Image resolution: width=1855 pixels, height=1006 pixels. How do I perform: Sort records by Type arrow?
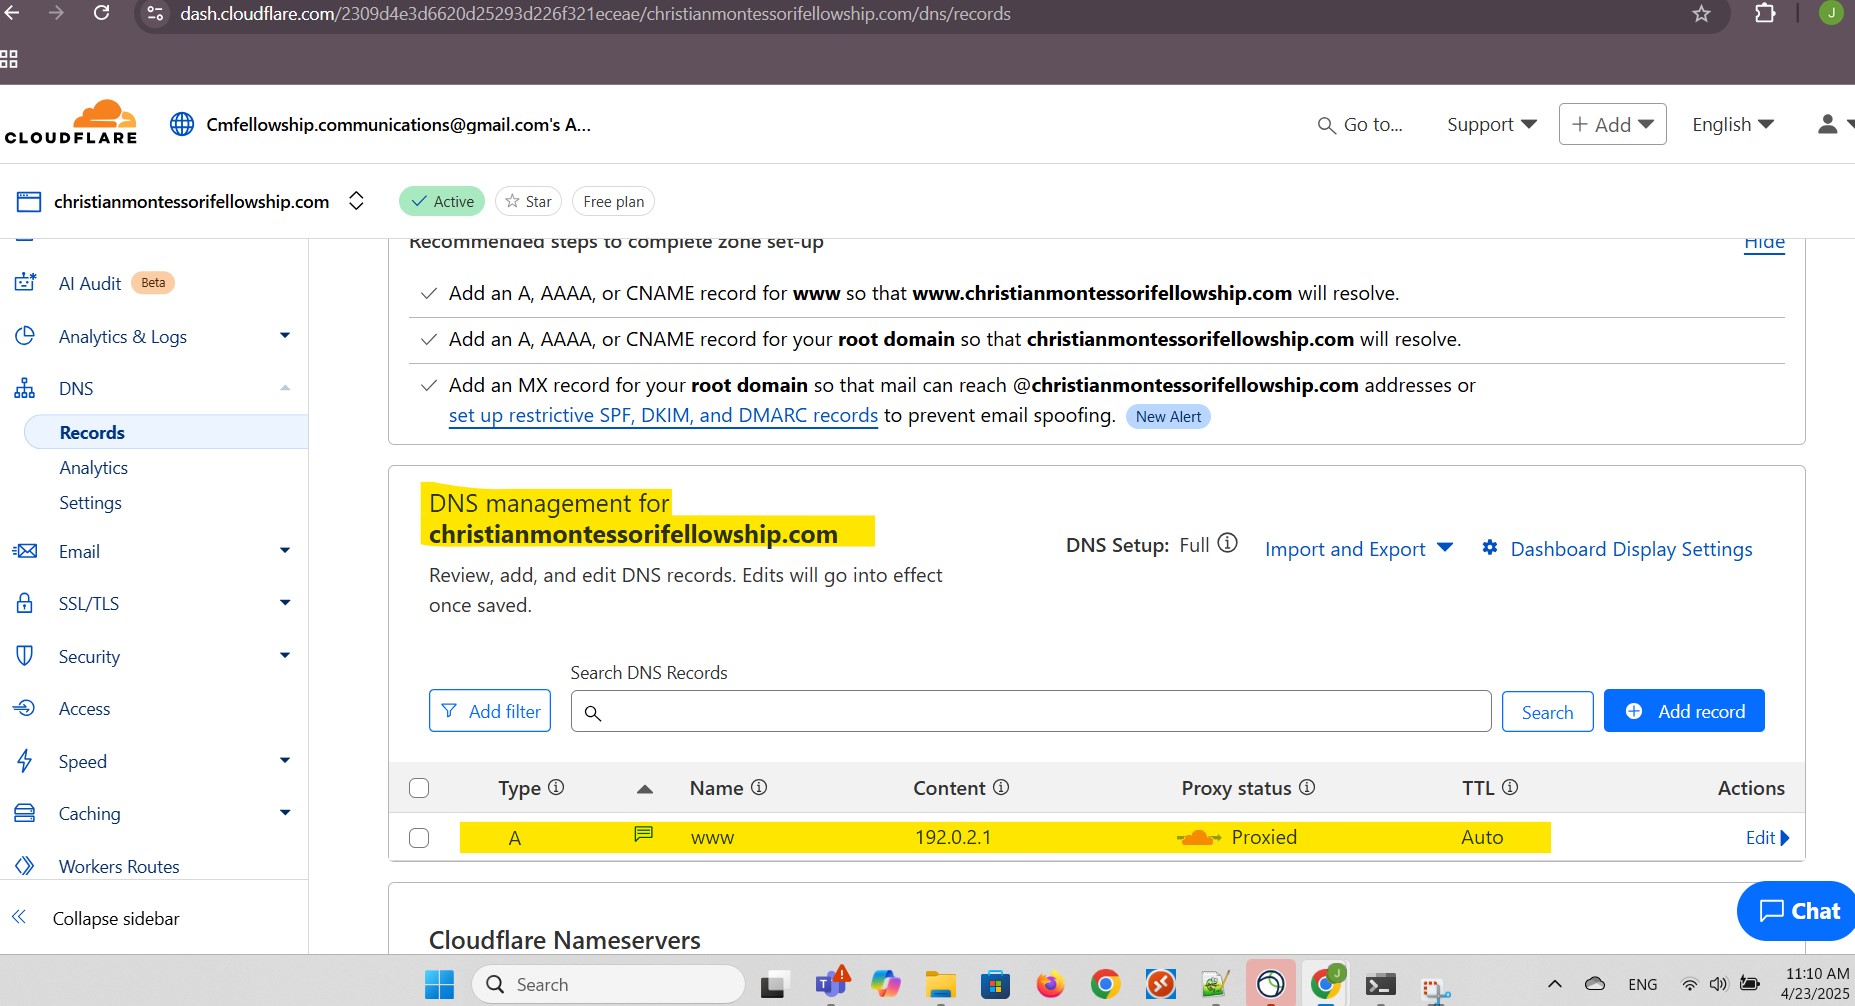click(x=645, y=789)
